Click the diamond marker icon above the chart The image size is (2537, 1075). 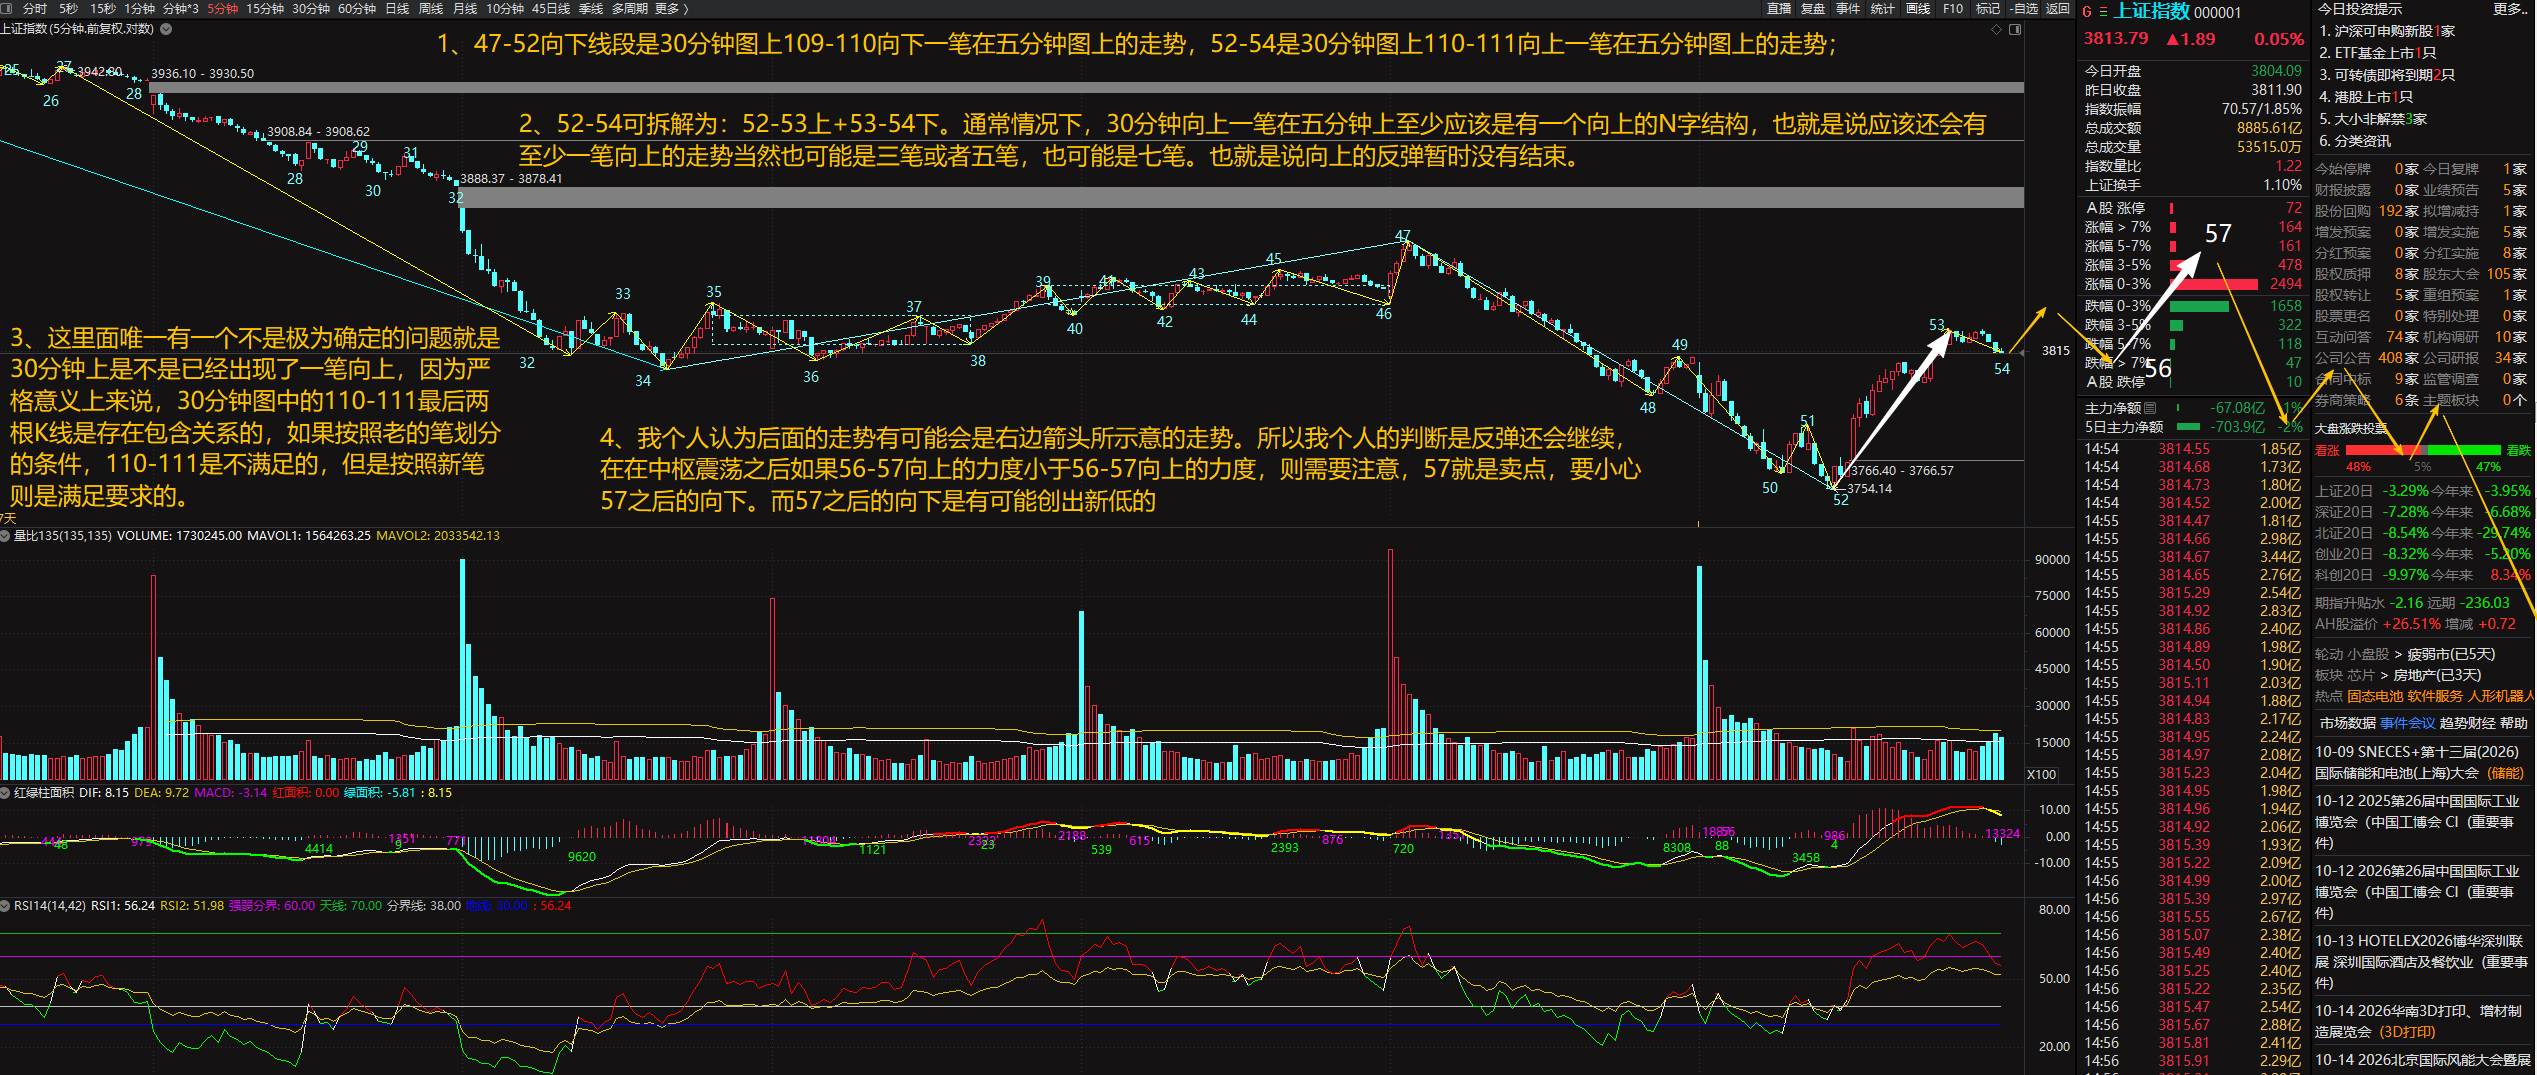(x=1996, y=29)
